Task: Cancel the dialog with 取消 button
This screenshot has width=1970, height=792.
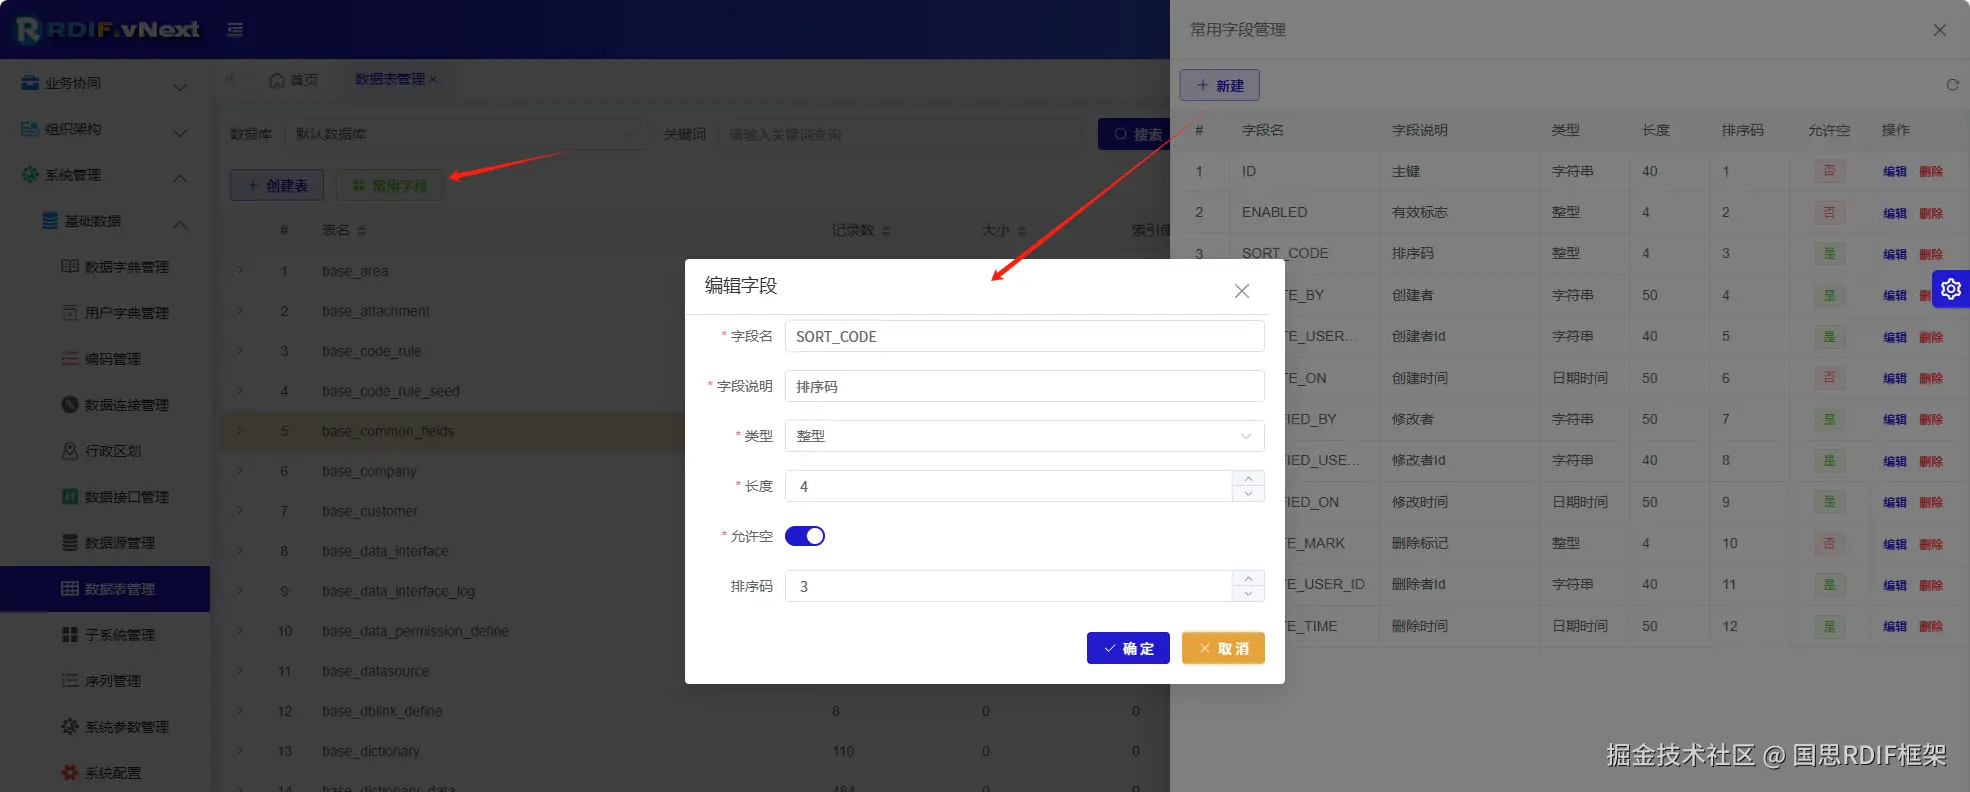Action: click(1223, 648)
